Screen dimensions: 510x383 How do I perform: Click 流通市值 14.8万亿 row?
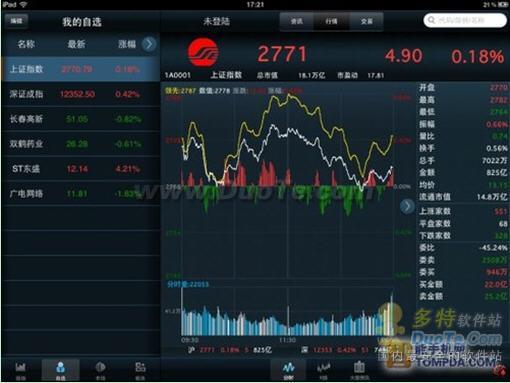(x=463, y=197)
